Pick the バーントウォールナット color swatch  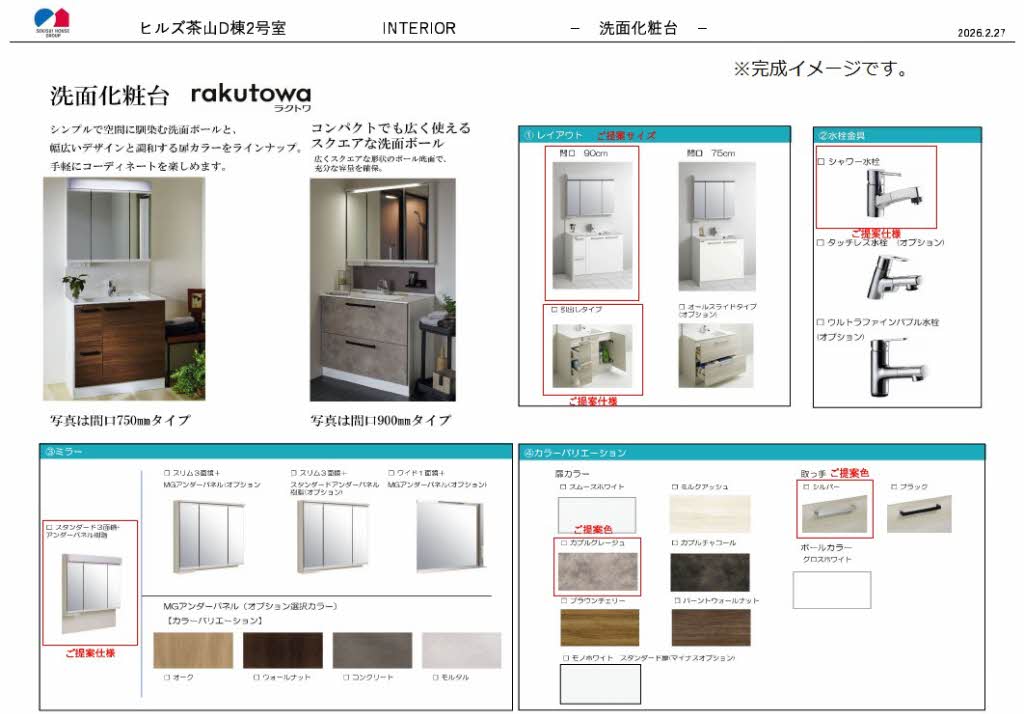tap(711, 627)
